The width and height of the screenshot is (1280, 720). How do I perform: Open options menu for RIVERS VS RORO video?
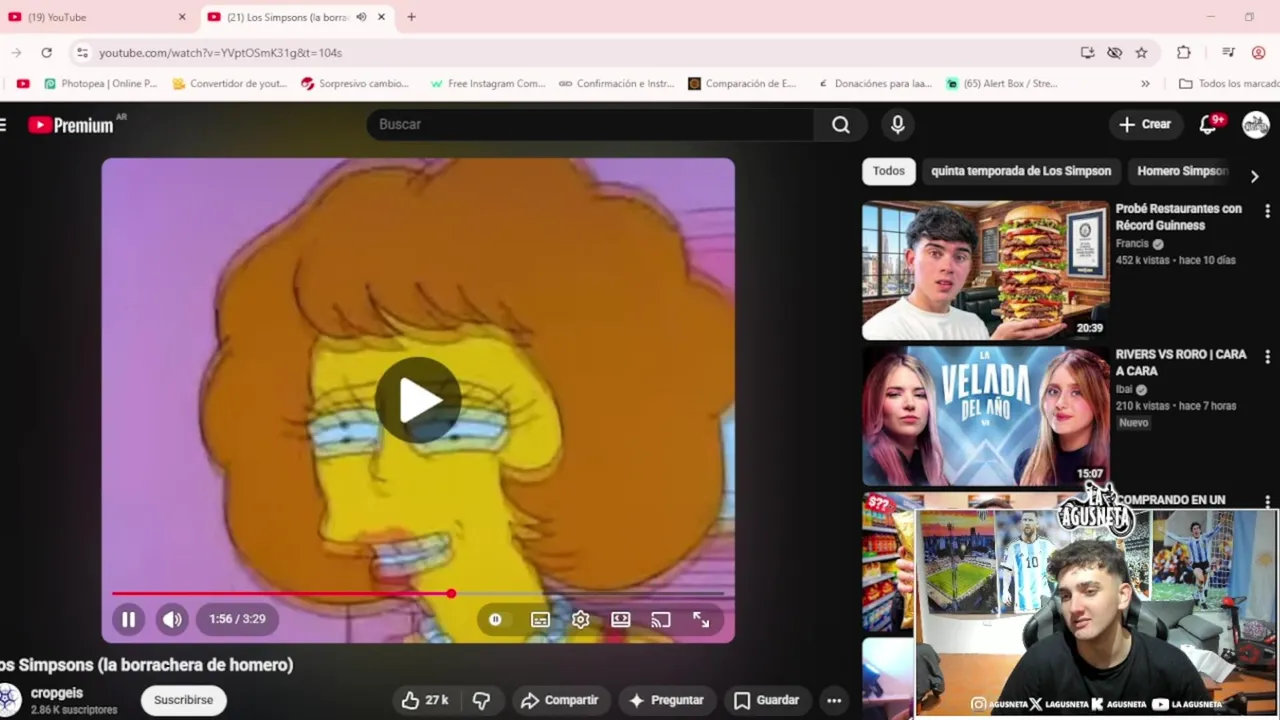(1267, 357)
